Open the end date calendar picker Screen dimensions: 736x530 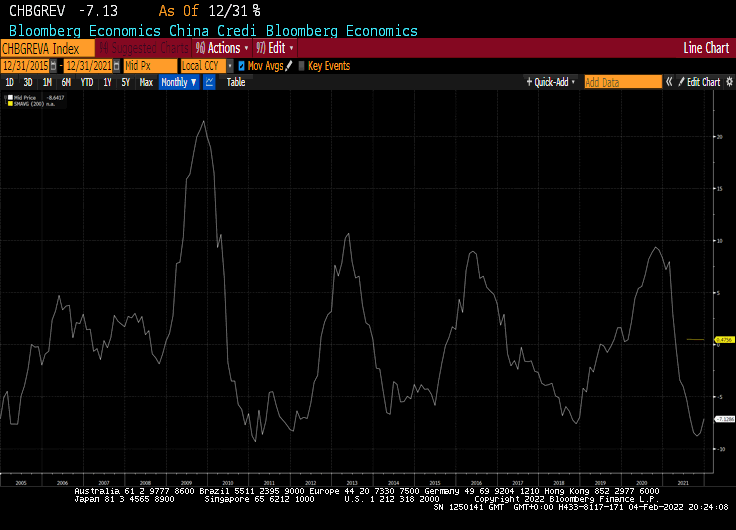(x=118, y=66)
